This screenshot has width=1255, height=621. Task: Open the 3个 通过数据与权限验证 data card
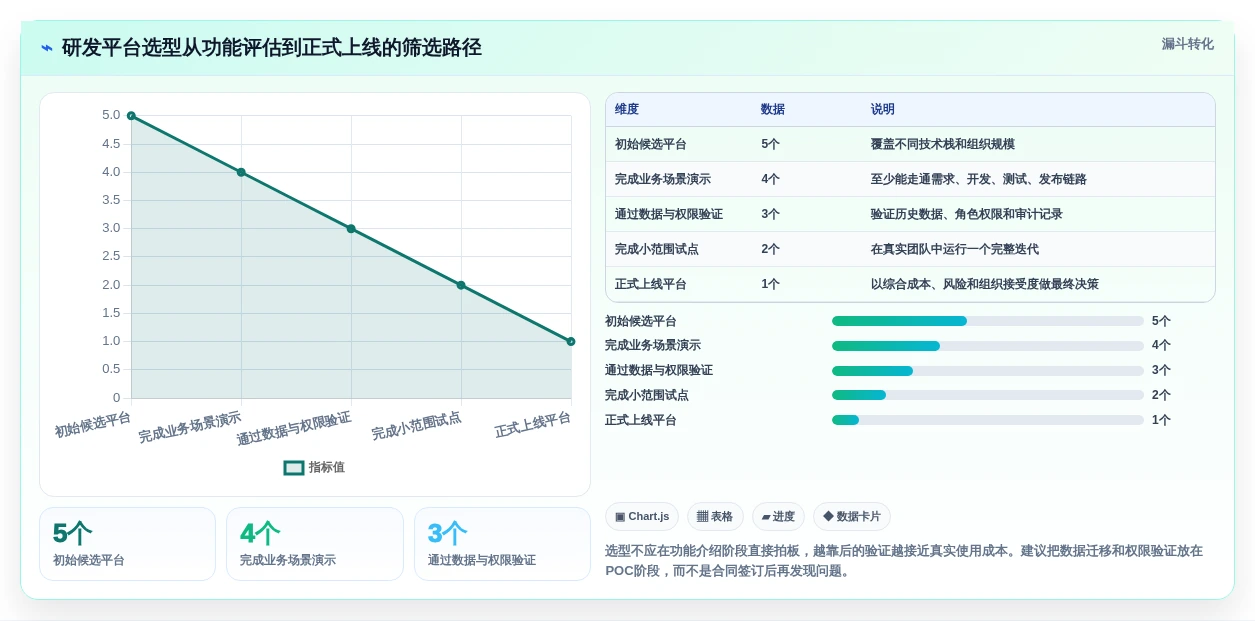tap(502, 544)
